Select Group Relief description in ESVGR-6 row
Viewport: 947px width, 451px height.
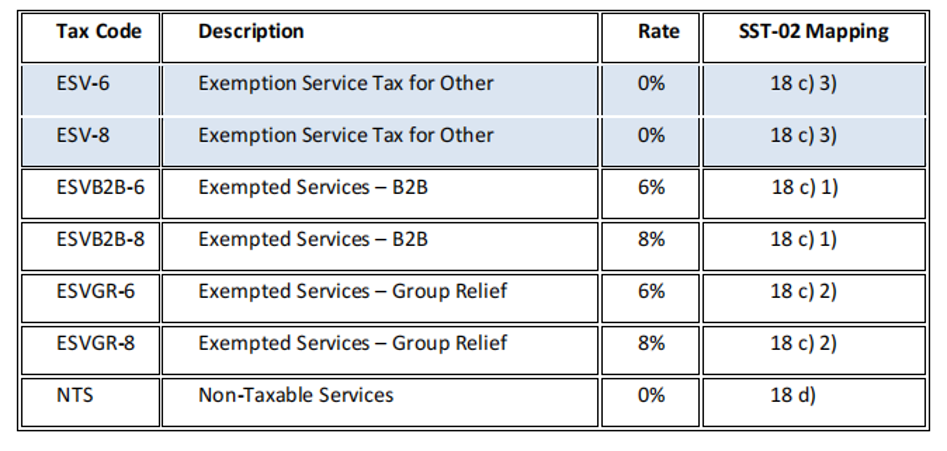point(353,291)
